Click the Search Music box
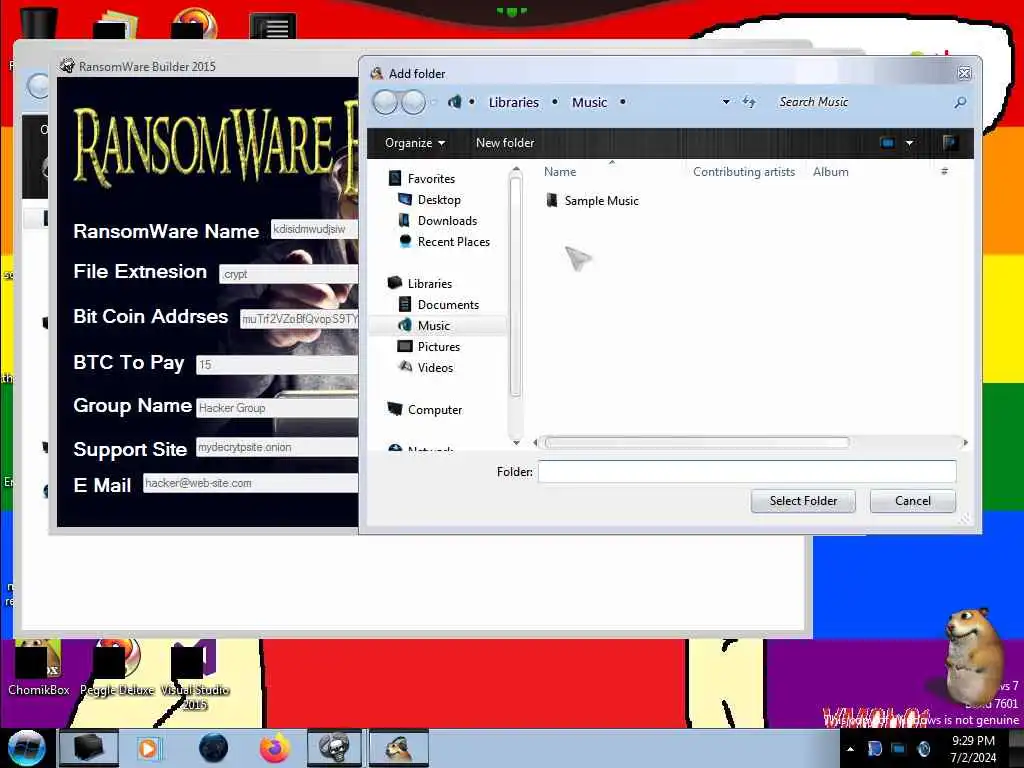 point(862,102)
